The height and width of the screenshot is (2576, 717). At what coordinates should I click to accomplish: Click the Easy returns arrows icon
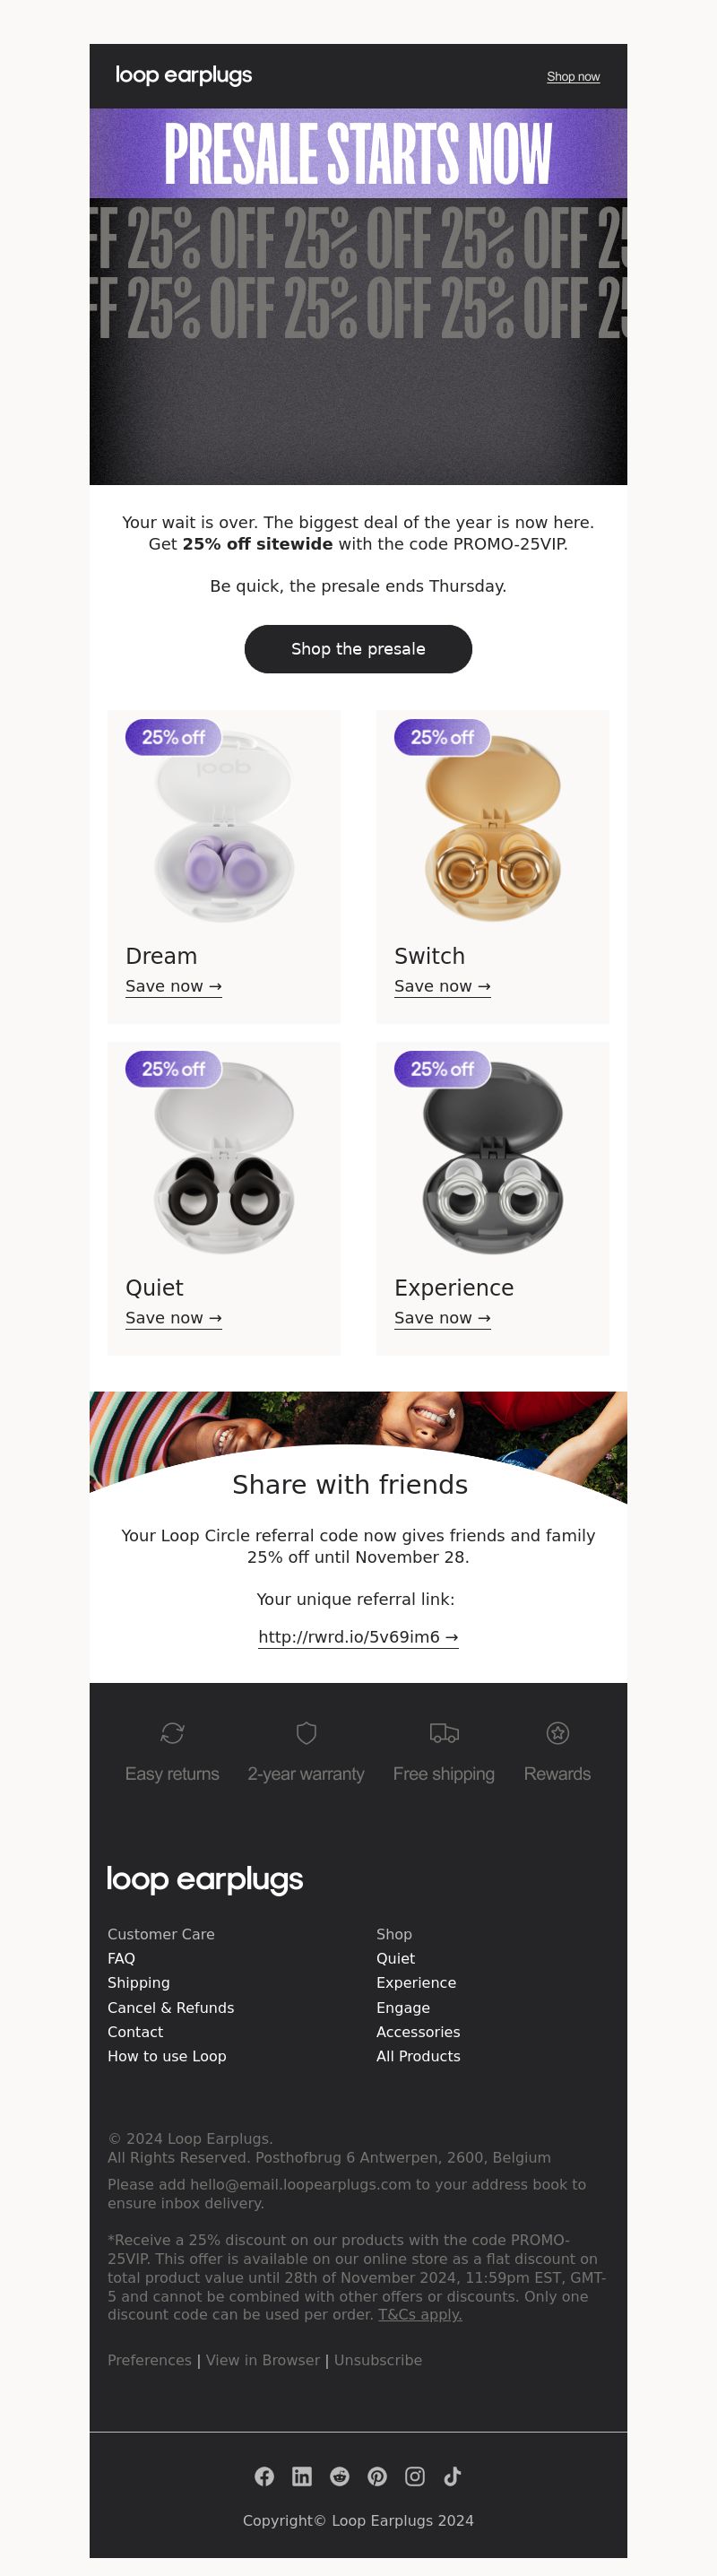pos(172,1733)
